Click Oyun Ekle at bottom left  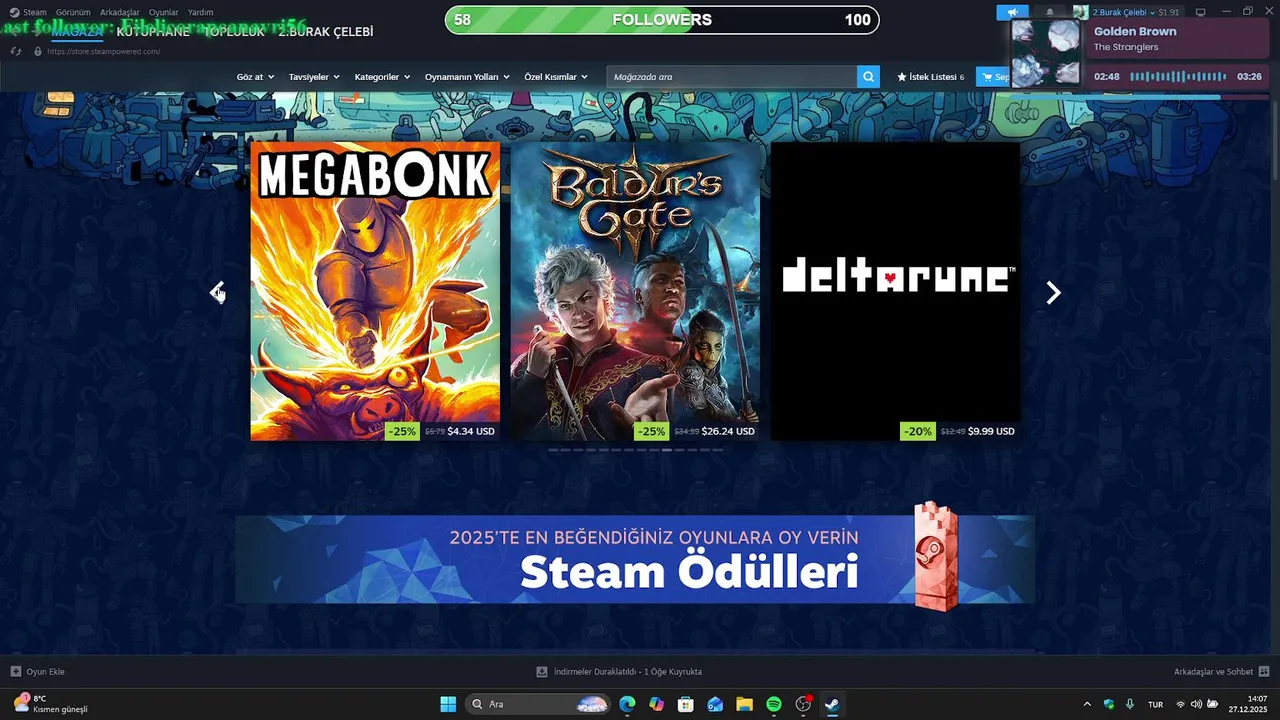click(x=37, y=672)
